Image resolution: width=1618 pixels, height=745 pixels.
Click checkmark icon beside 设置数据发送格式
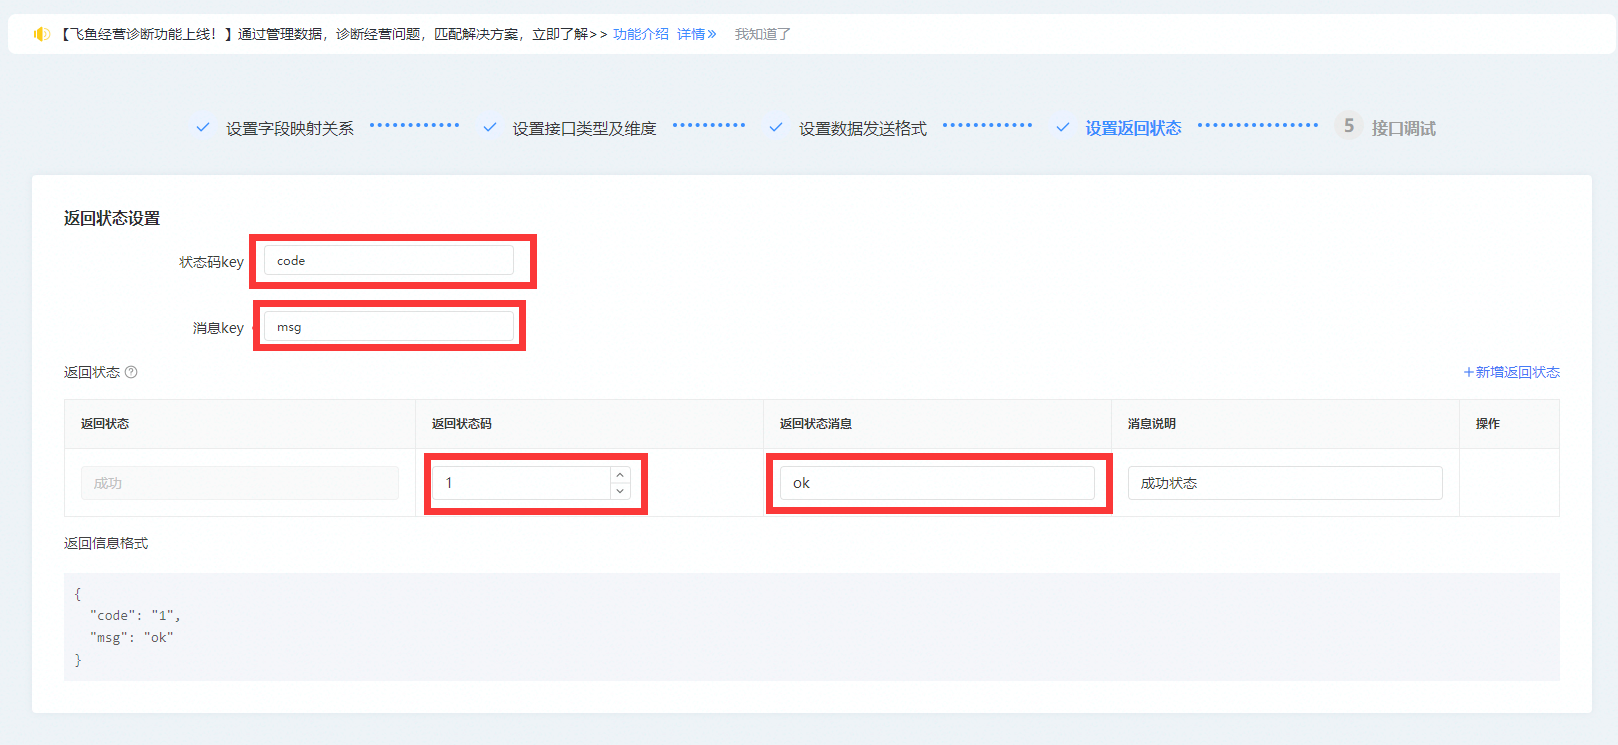tap(776, 127)
